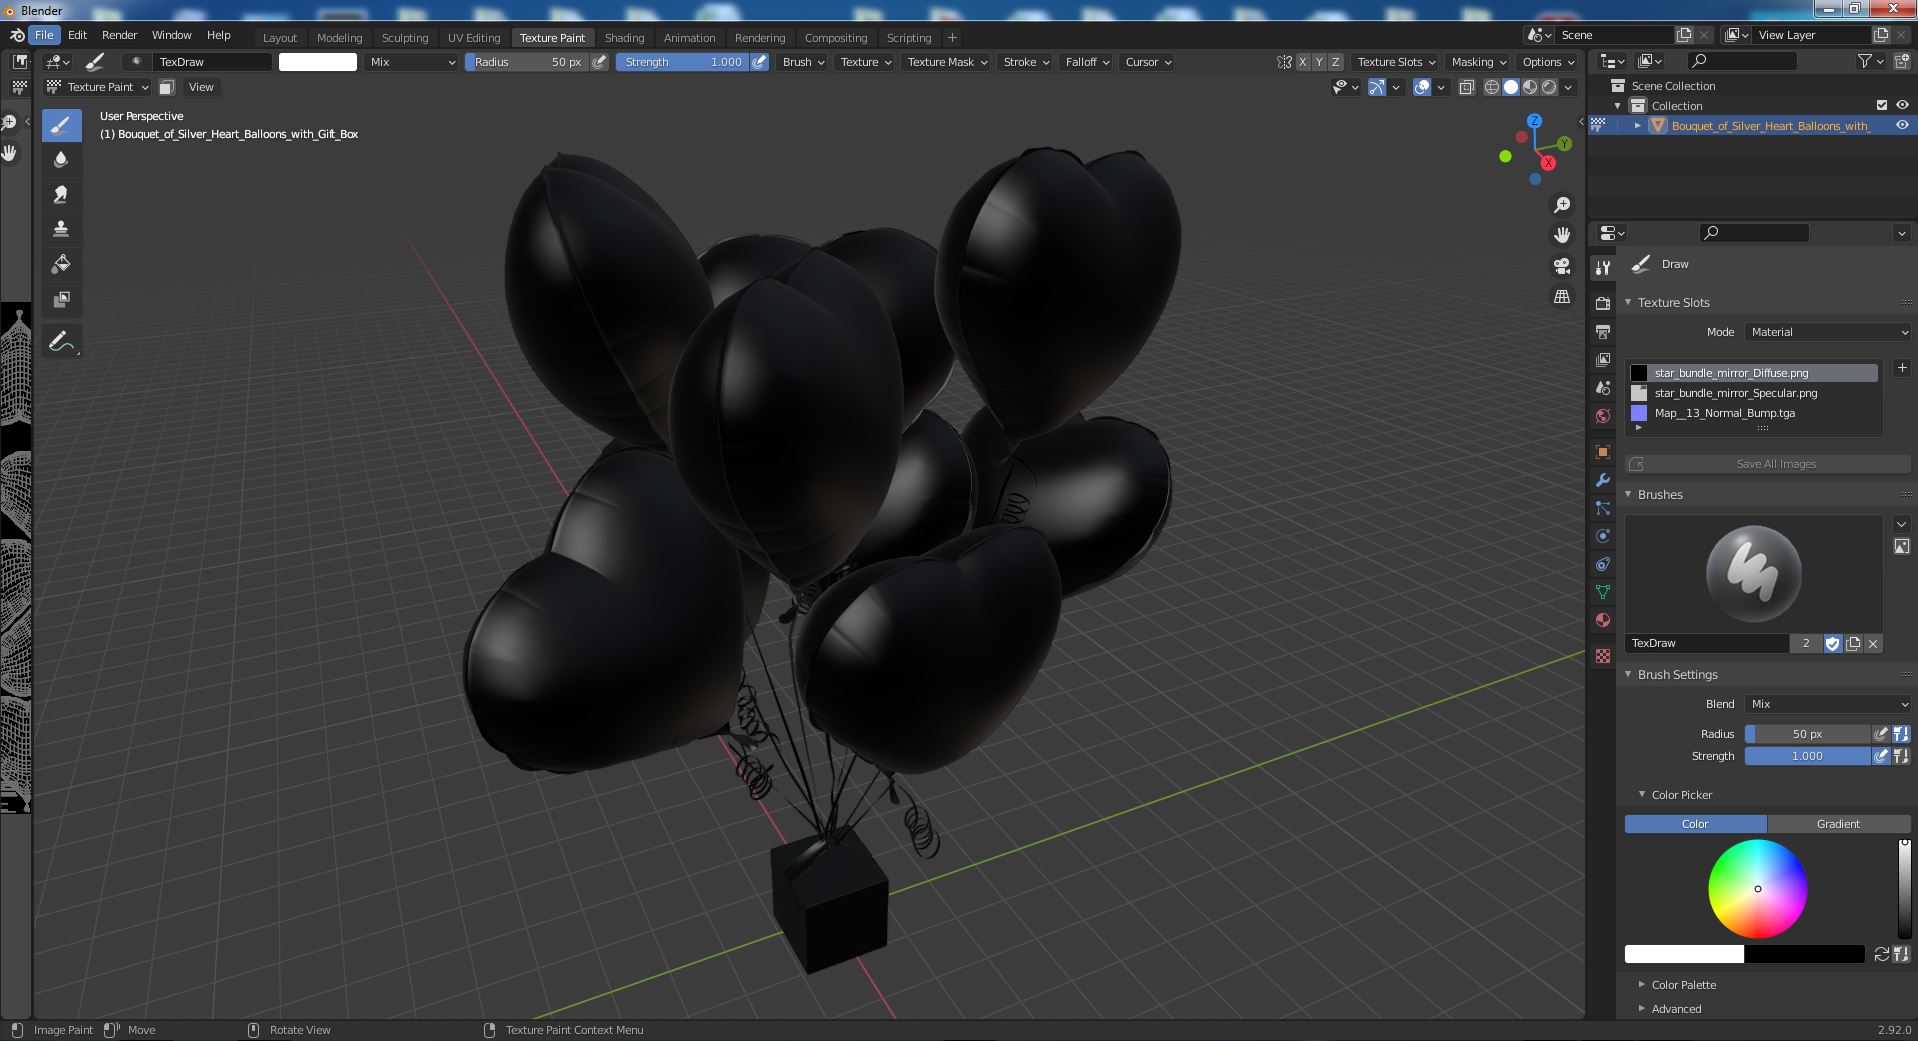Open Scene properties tab

tap(1603, 387)
